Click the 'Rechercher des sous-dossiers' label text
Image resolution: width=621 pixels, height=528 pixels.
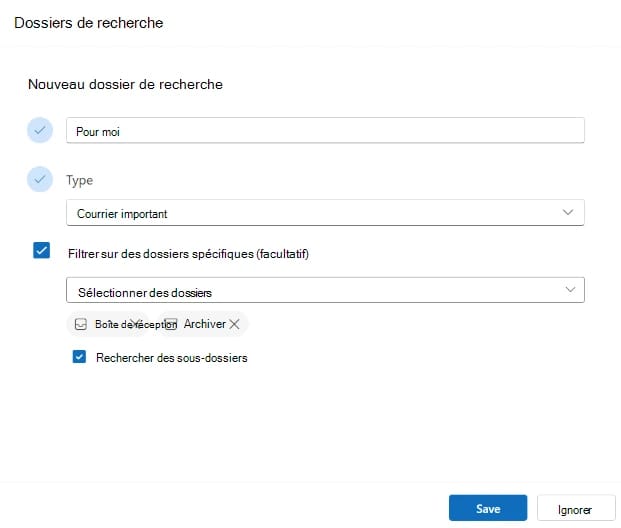(x=172, y=358)
